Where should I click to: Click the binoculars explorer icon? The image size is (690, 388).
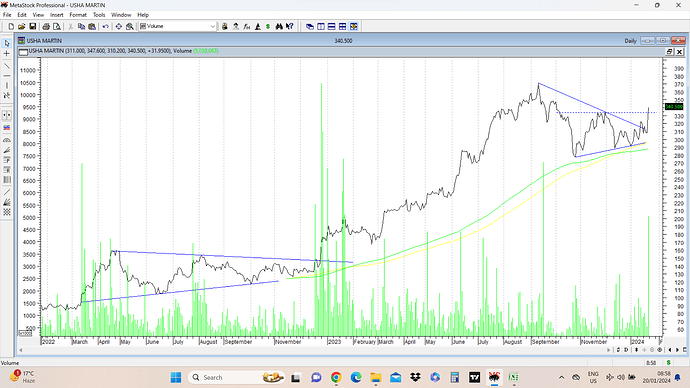279,26
